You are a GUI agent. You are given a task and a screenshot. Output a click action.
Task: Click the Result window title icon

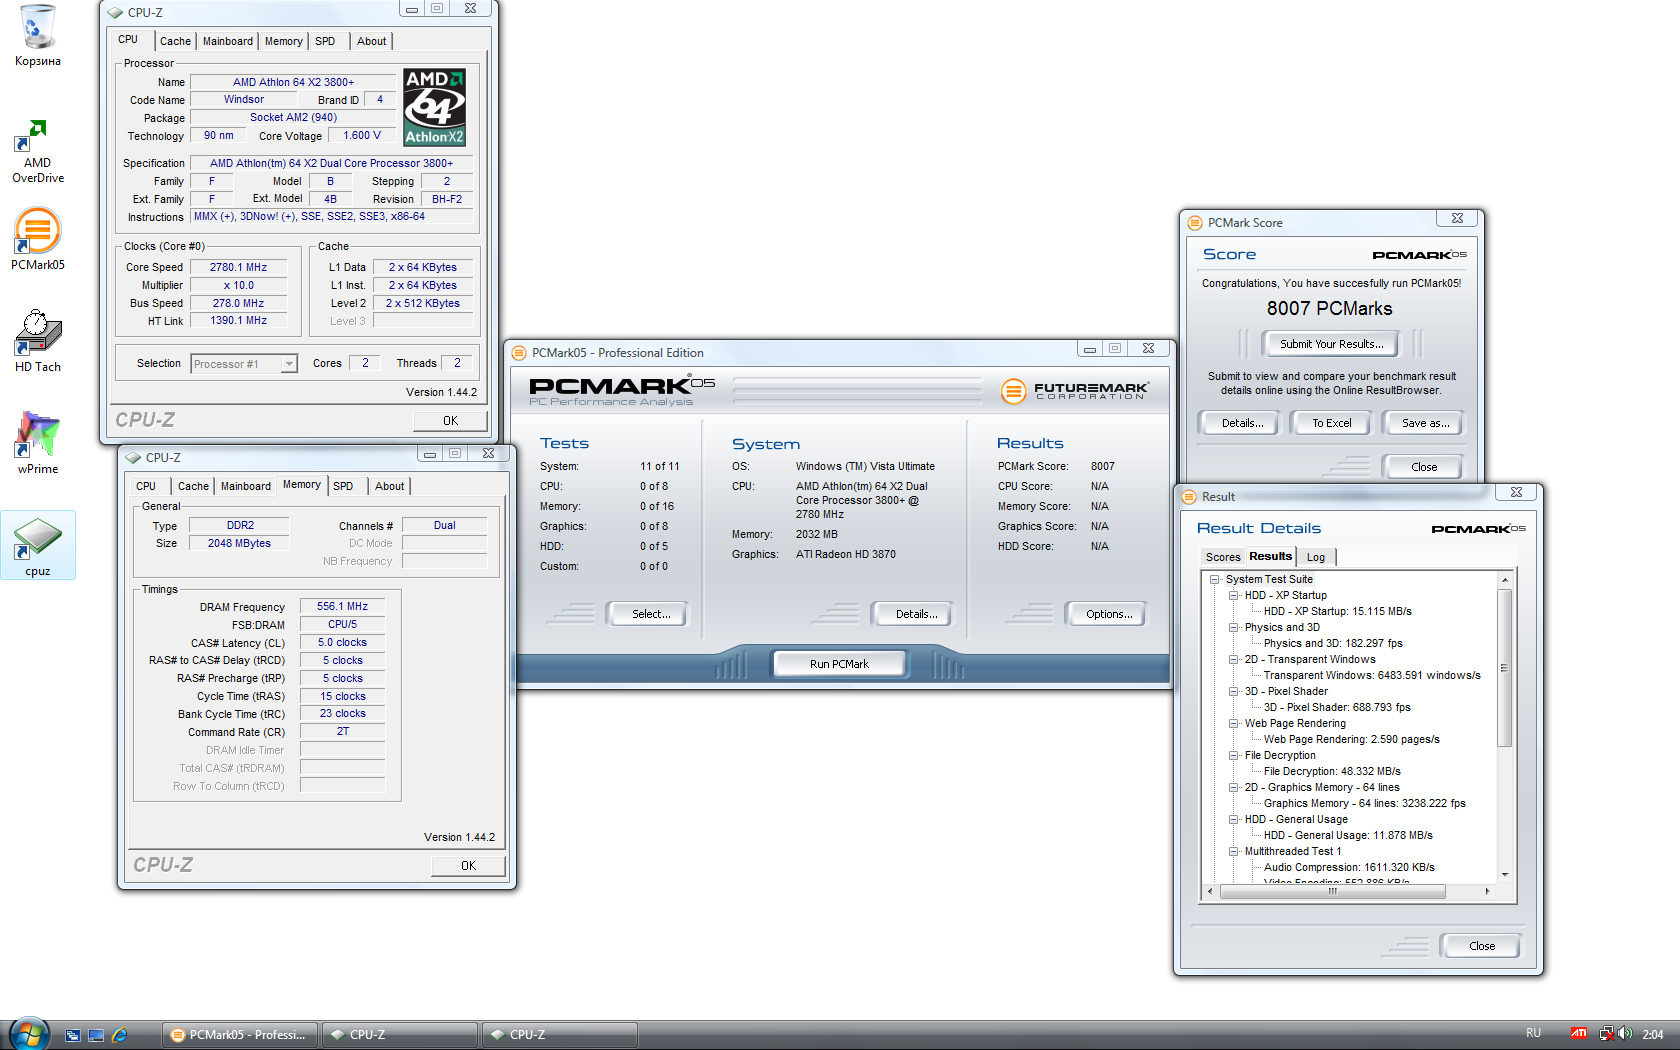(1189, 497)
